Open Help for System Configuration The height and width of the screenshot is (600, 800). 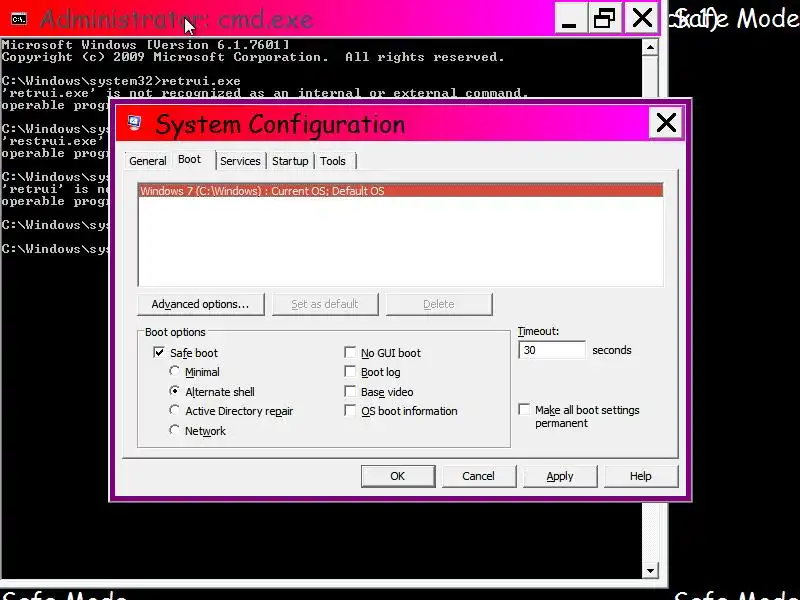click(x=641, y=476)
